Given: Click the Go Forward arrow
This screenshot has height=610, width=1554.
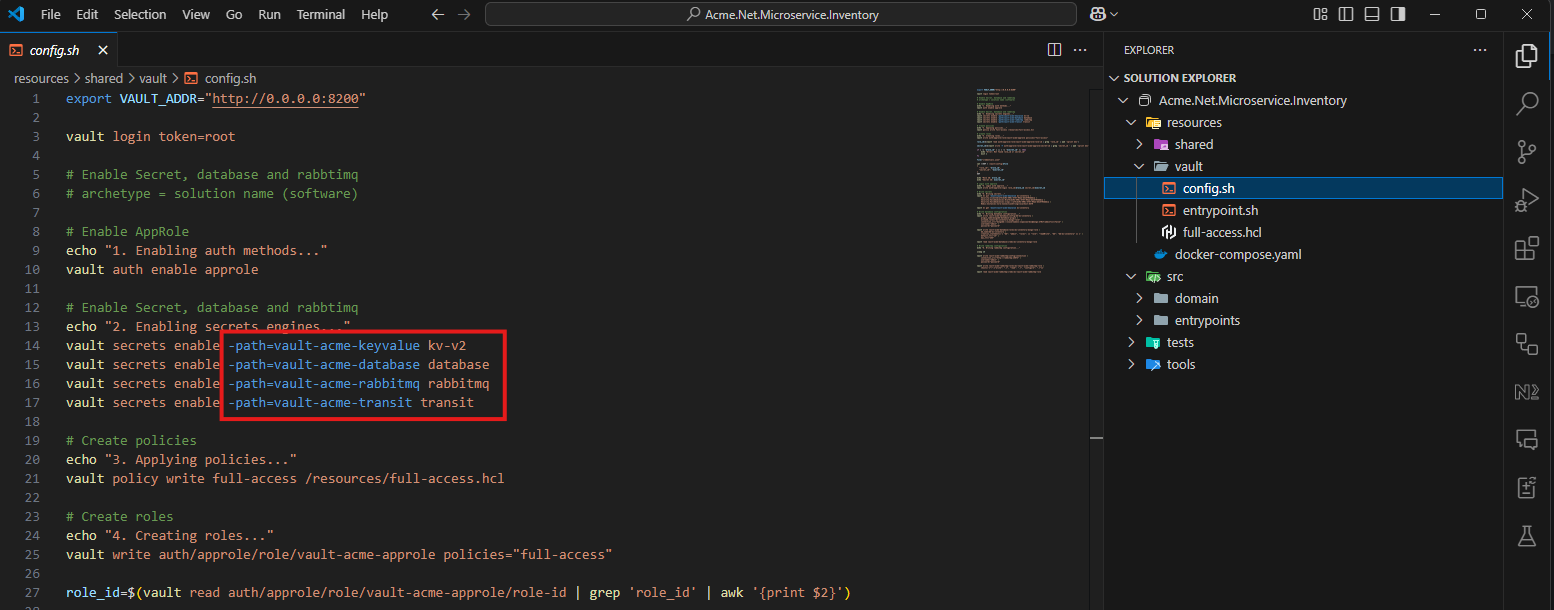Looking at the screenshot, I should [464, 15].
